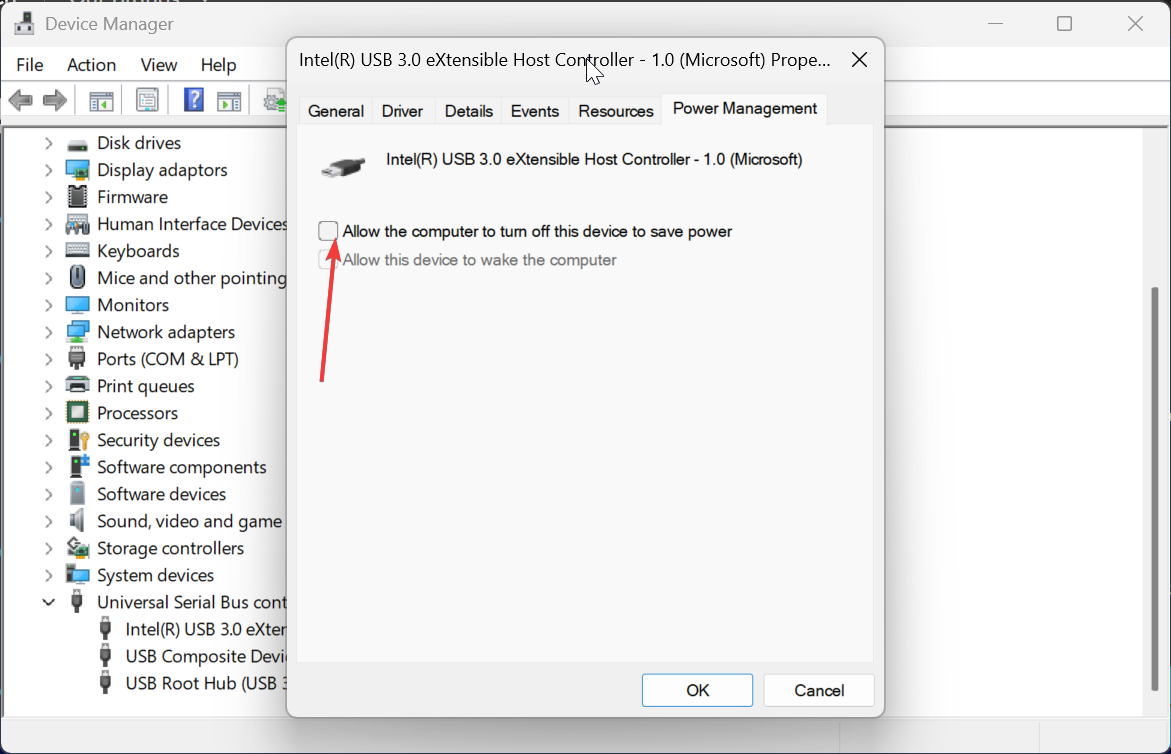Select the Software devices tree item
1171x754 pixels.
click(x=161, y=494)
